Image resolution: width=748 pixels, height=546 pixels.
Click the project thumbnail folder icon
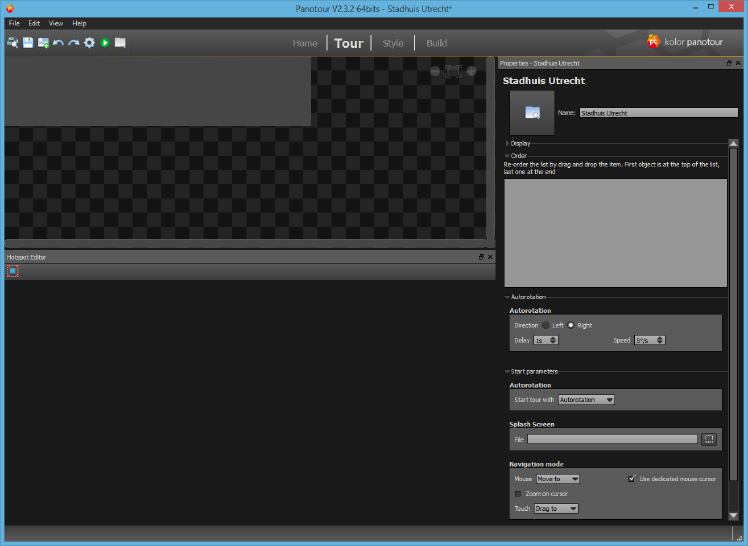532,113
